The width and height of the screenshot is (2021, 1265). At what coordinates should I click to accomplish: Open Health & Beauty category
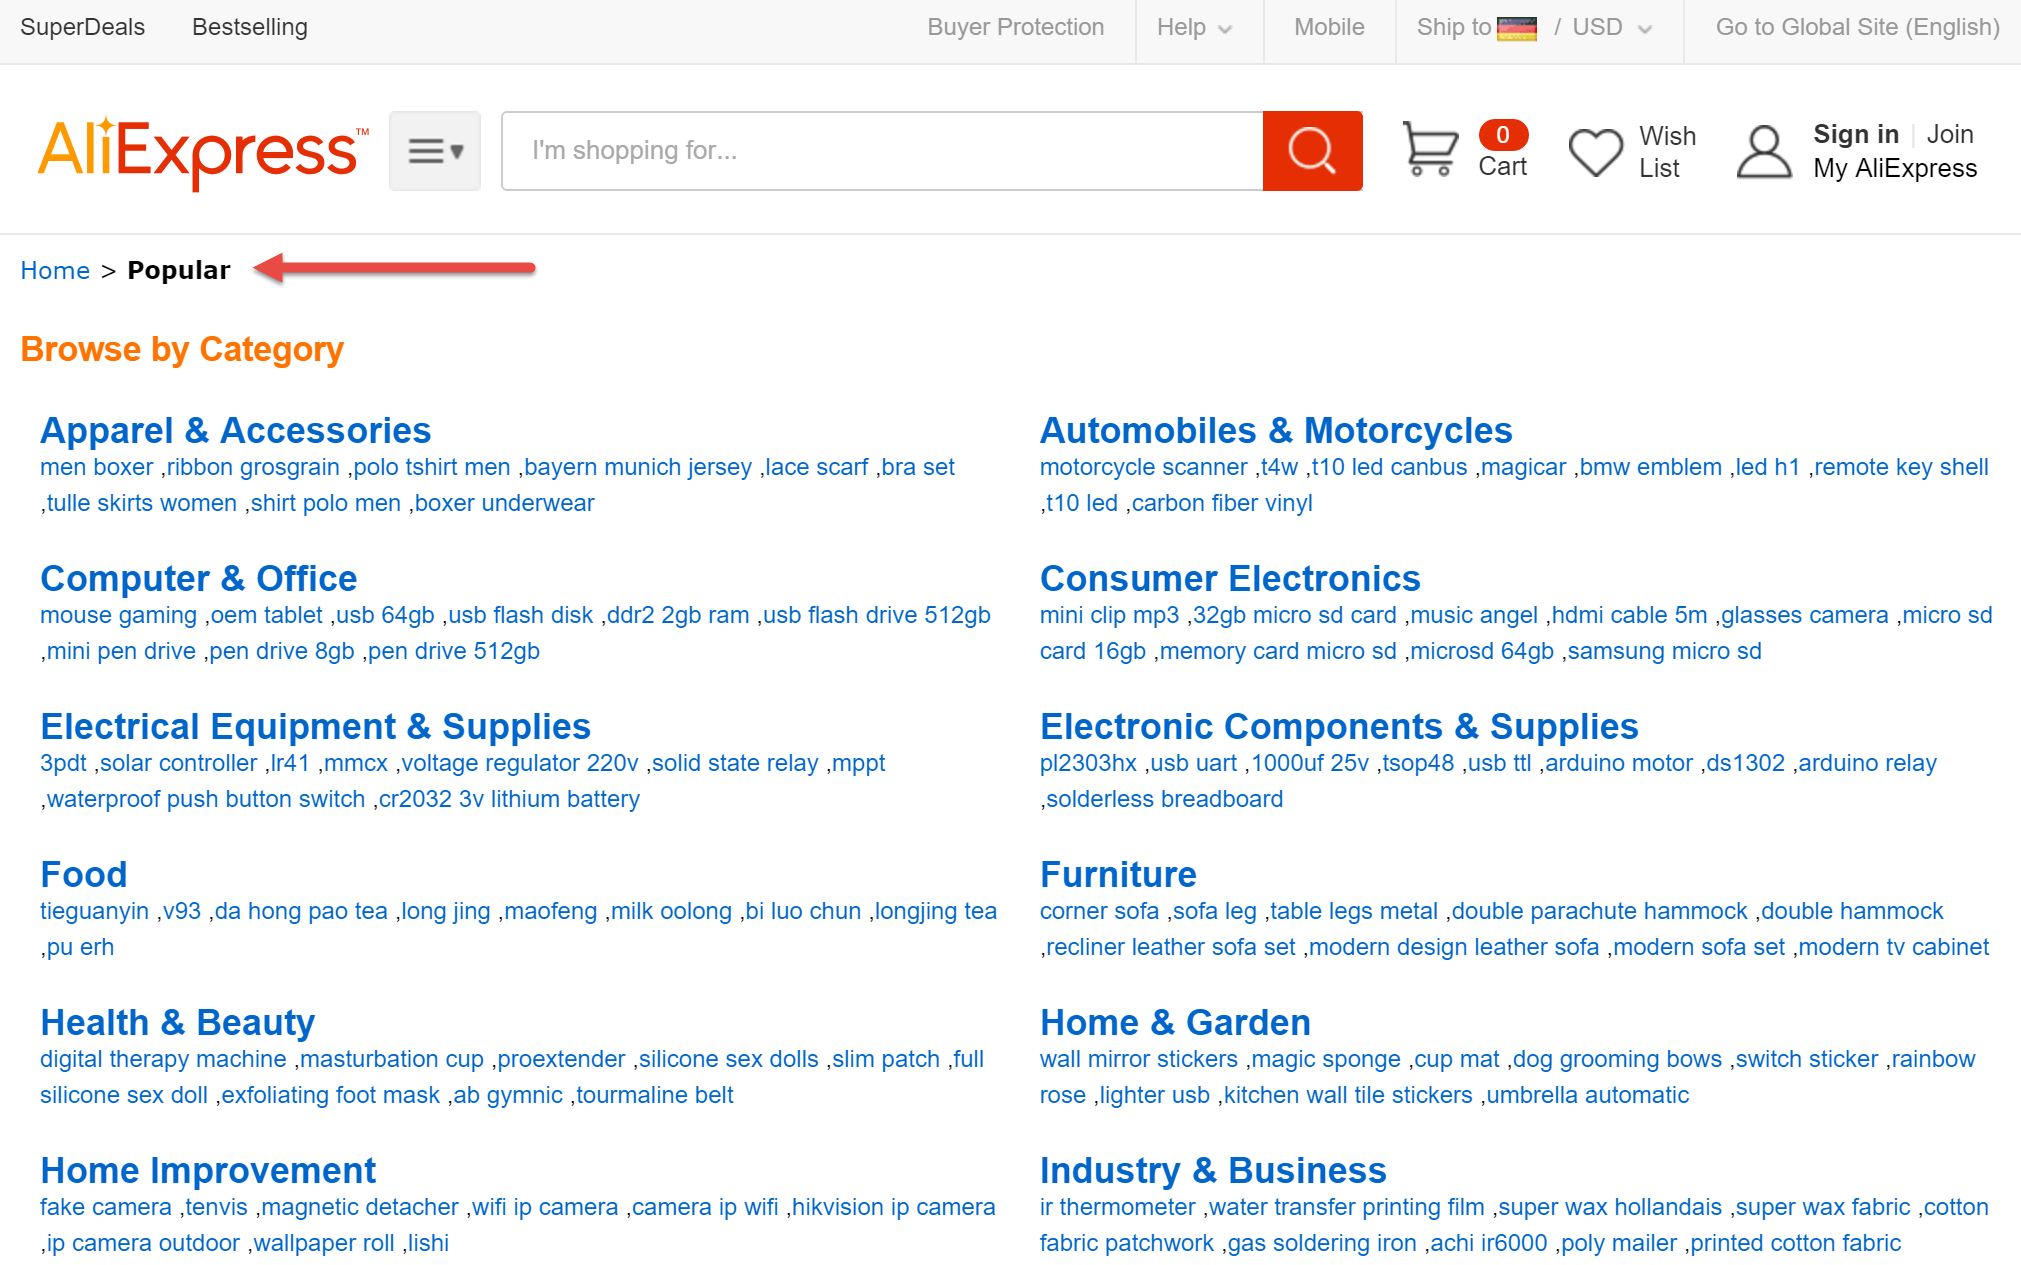coord(177,1022)
